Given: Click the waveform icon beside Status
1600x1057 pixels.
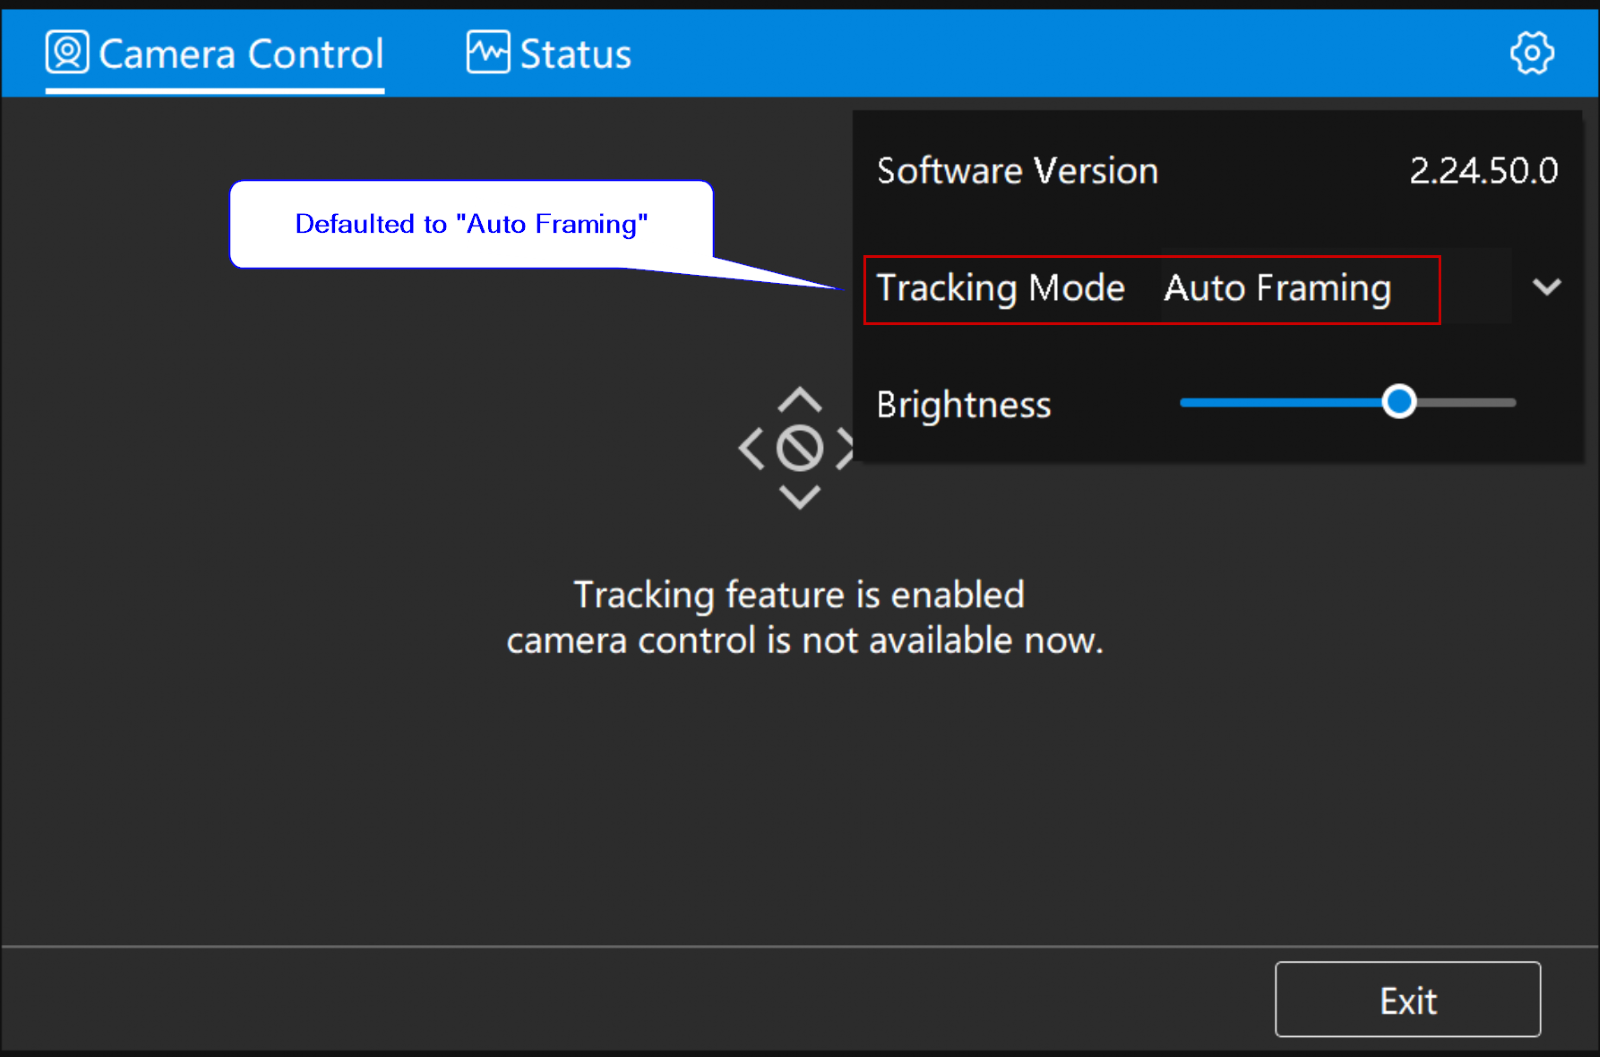Looking at the screenshot, I should 487,52.
